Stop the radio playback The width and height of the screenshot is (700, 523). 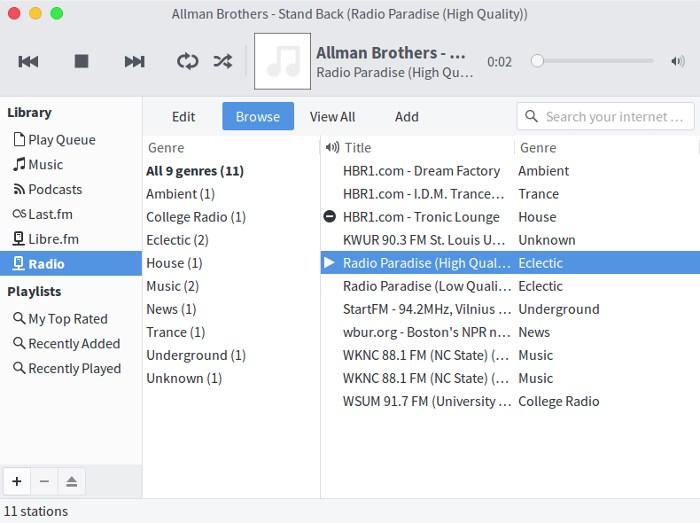point(82,62)
